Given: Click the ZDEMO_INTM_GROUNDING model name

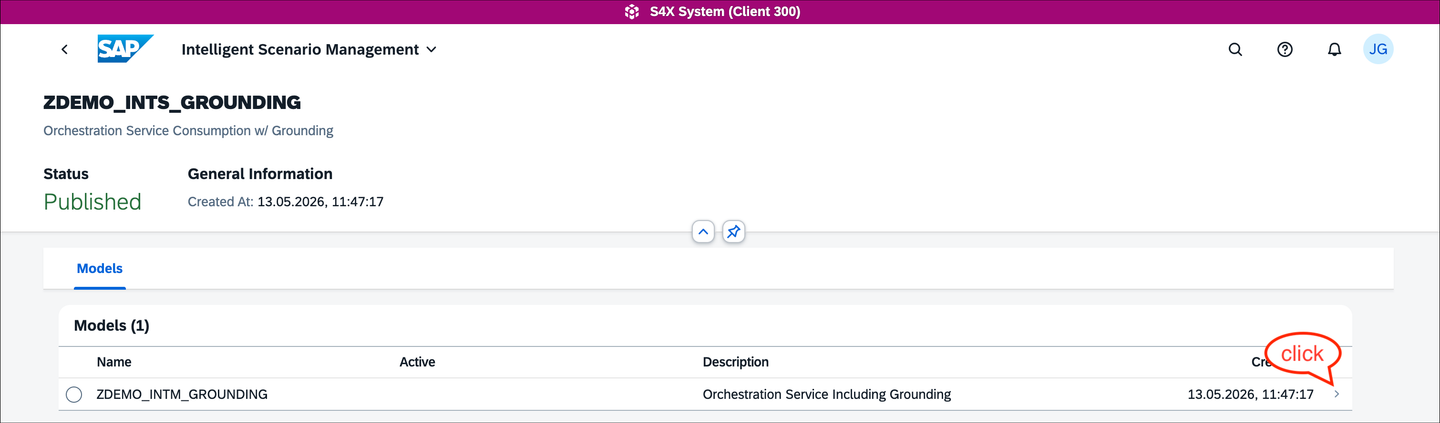Looking at the screenshot, I should [182, 394].
